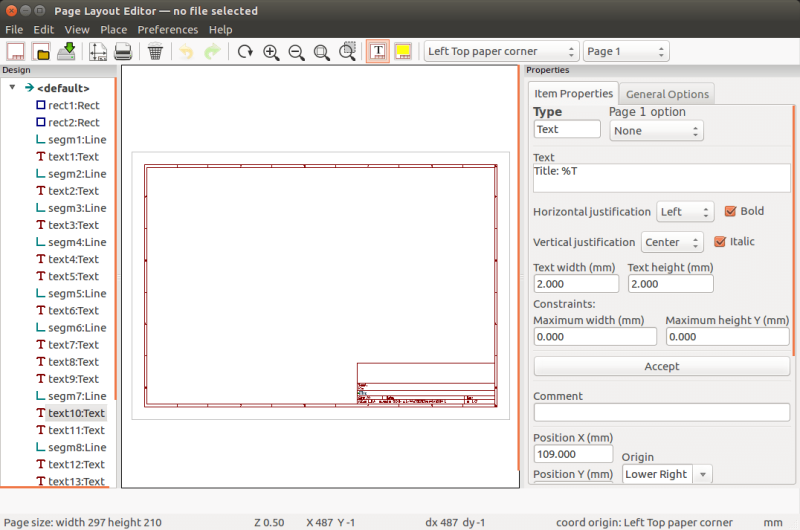
Task: Open the Help menu
Action: point(220,30)
